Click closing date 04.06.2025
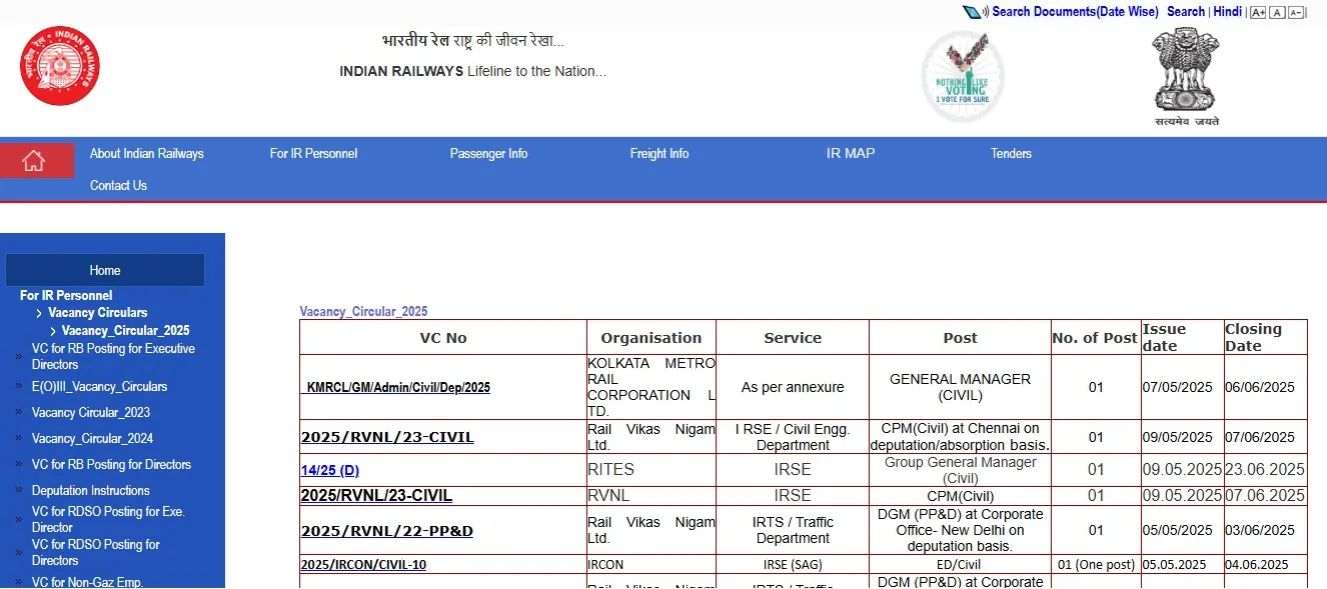Screen dimensions: 1327x589 (x=1265, y=565)
